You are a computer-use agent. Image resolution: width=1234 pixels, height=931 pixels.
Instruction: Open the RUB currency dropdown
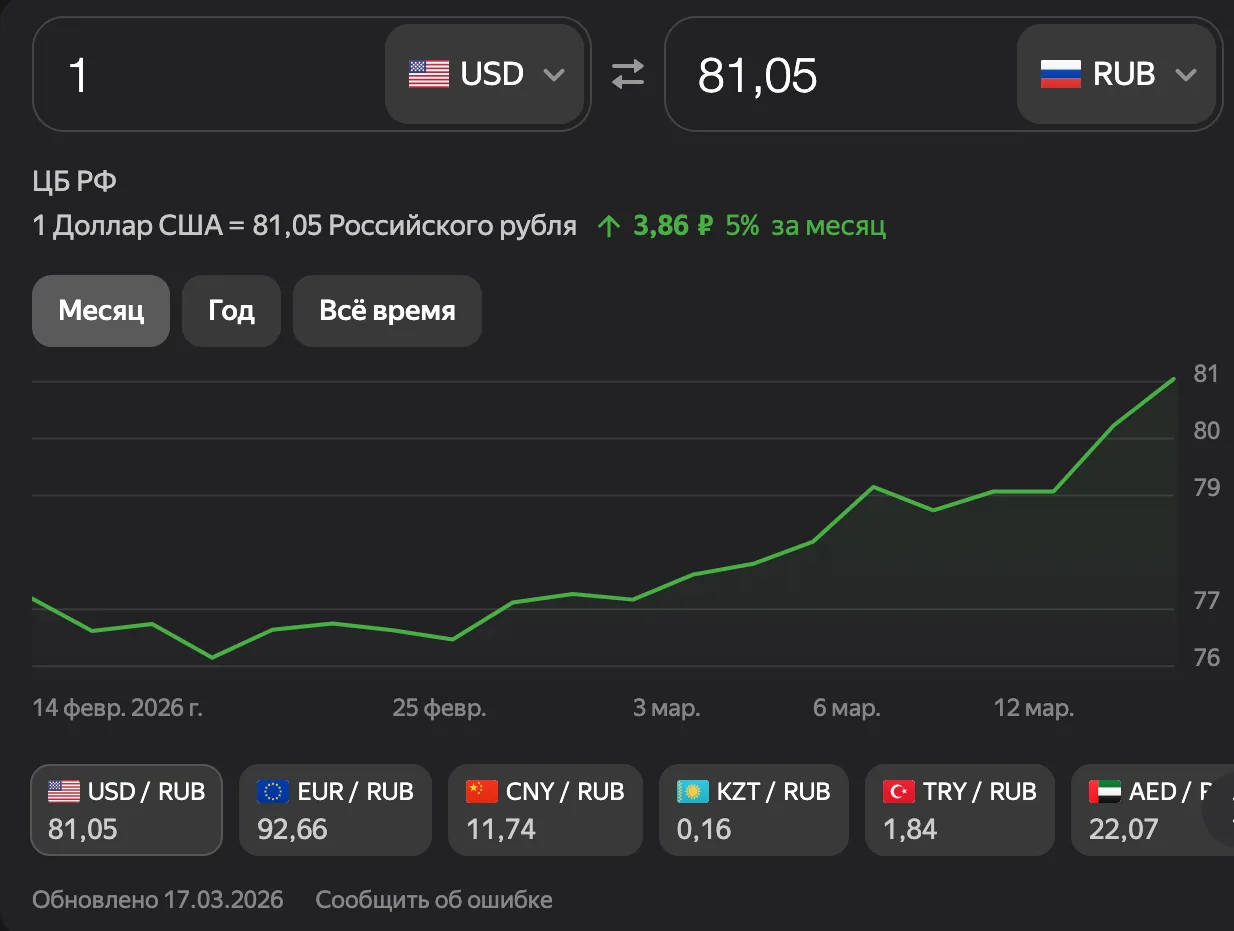(x=1117, y=74)
